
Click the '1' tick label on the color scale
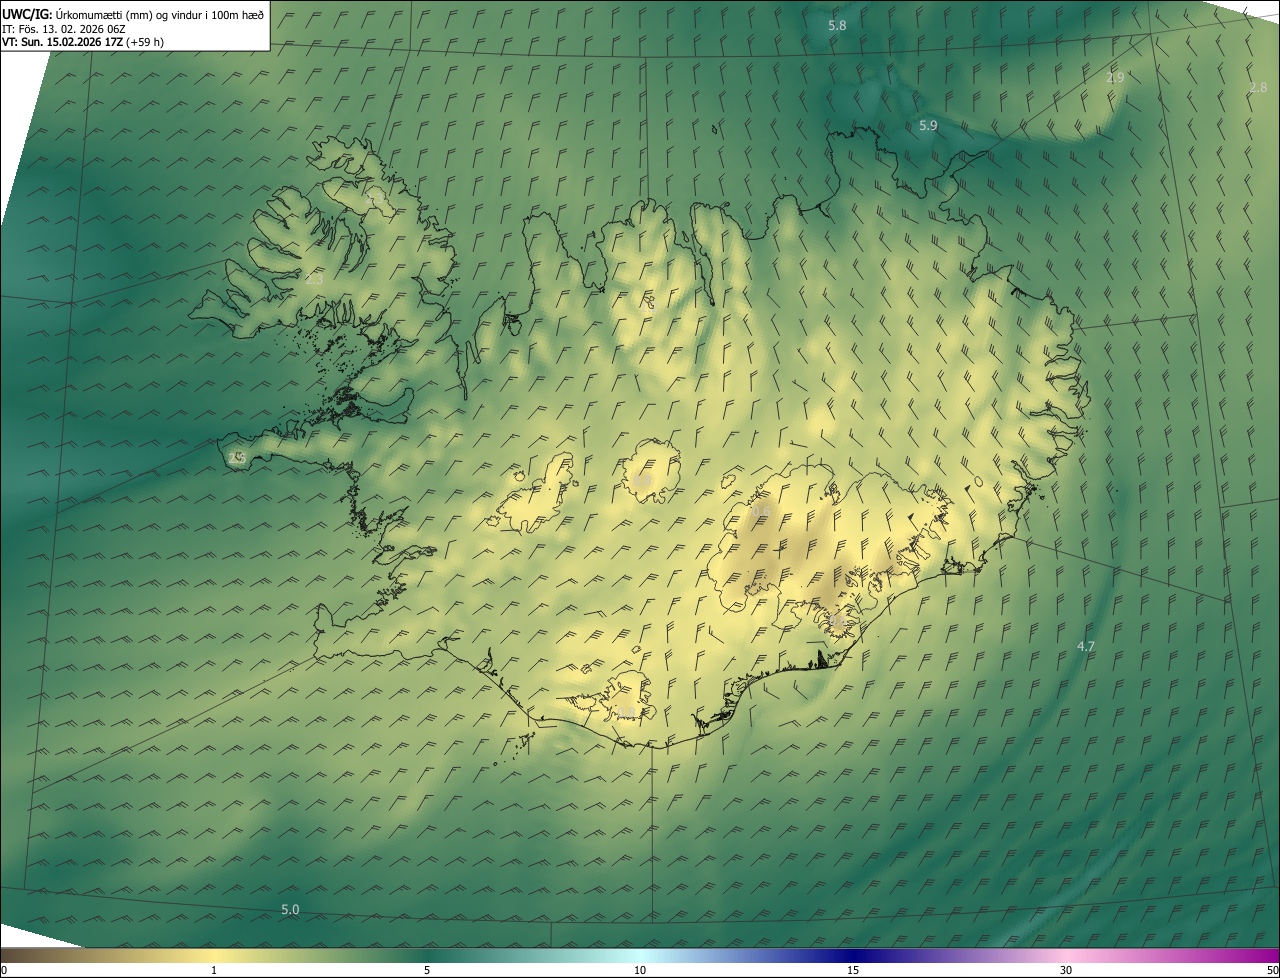click(x=214, y=970)
